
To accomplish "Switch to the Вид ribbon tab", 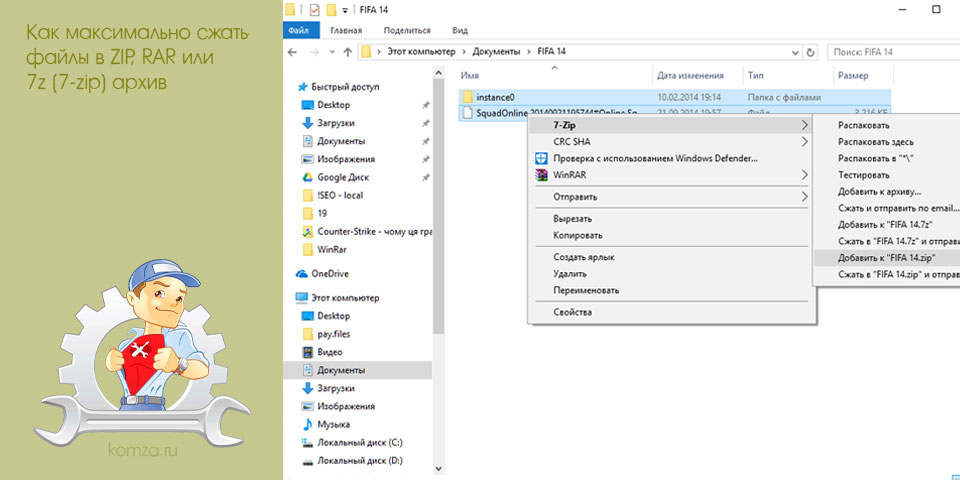I will 460,30.
